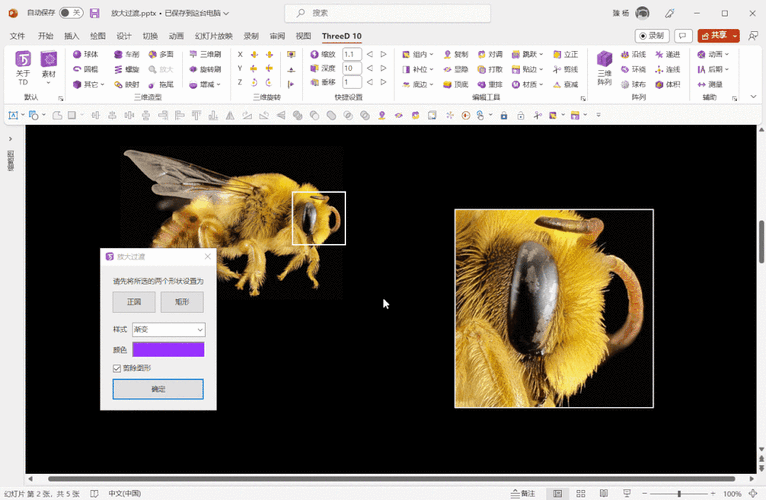The height and width of the screenshot is (500, 766).
Task: Click the 三维刷 3D brush icon
Action: [194, 54]
